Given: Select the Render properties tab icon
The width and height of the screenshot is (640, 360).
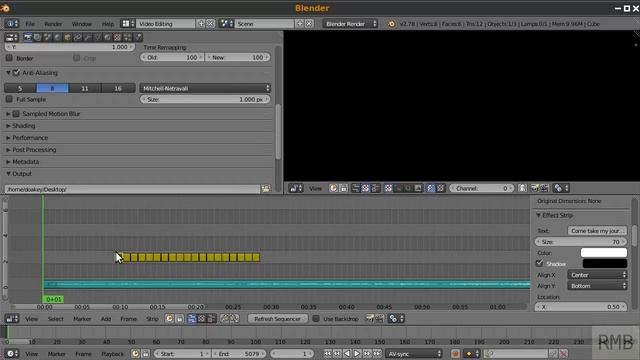Looking at the screenshot, I should [x=27, y=38].
